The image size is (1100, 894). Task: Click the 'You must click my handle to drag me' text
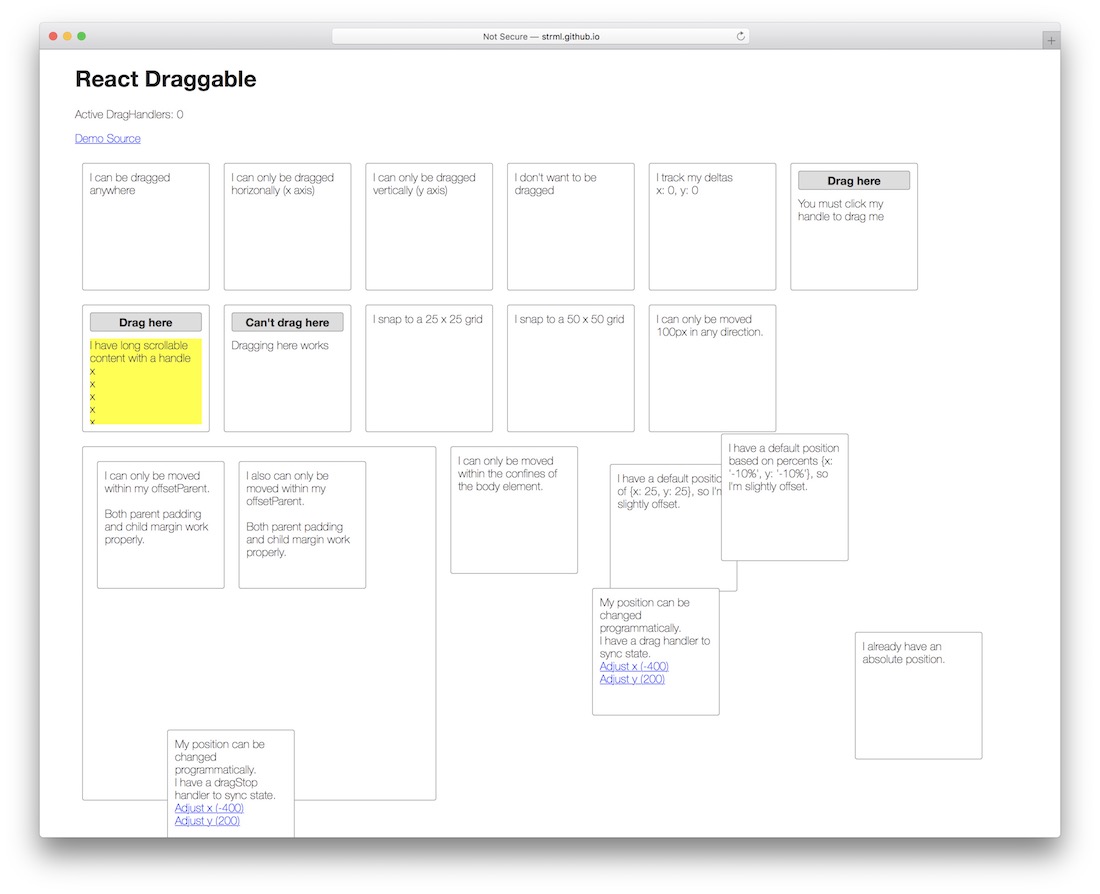tap(840, 211)
